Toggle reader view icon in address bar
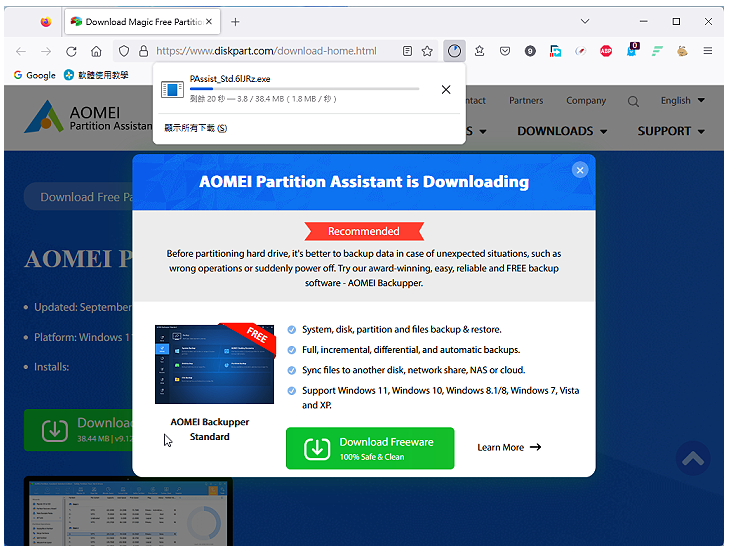The width and height of the screenshot is (729, 551). (407, 51)
